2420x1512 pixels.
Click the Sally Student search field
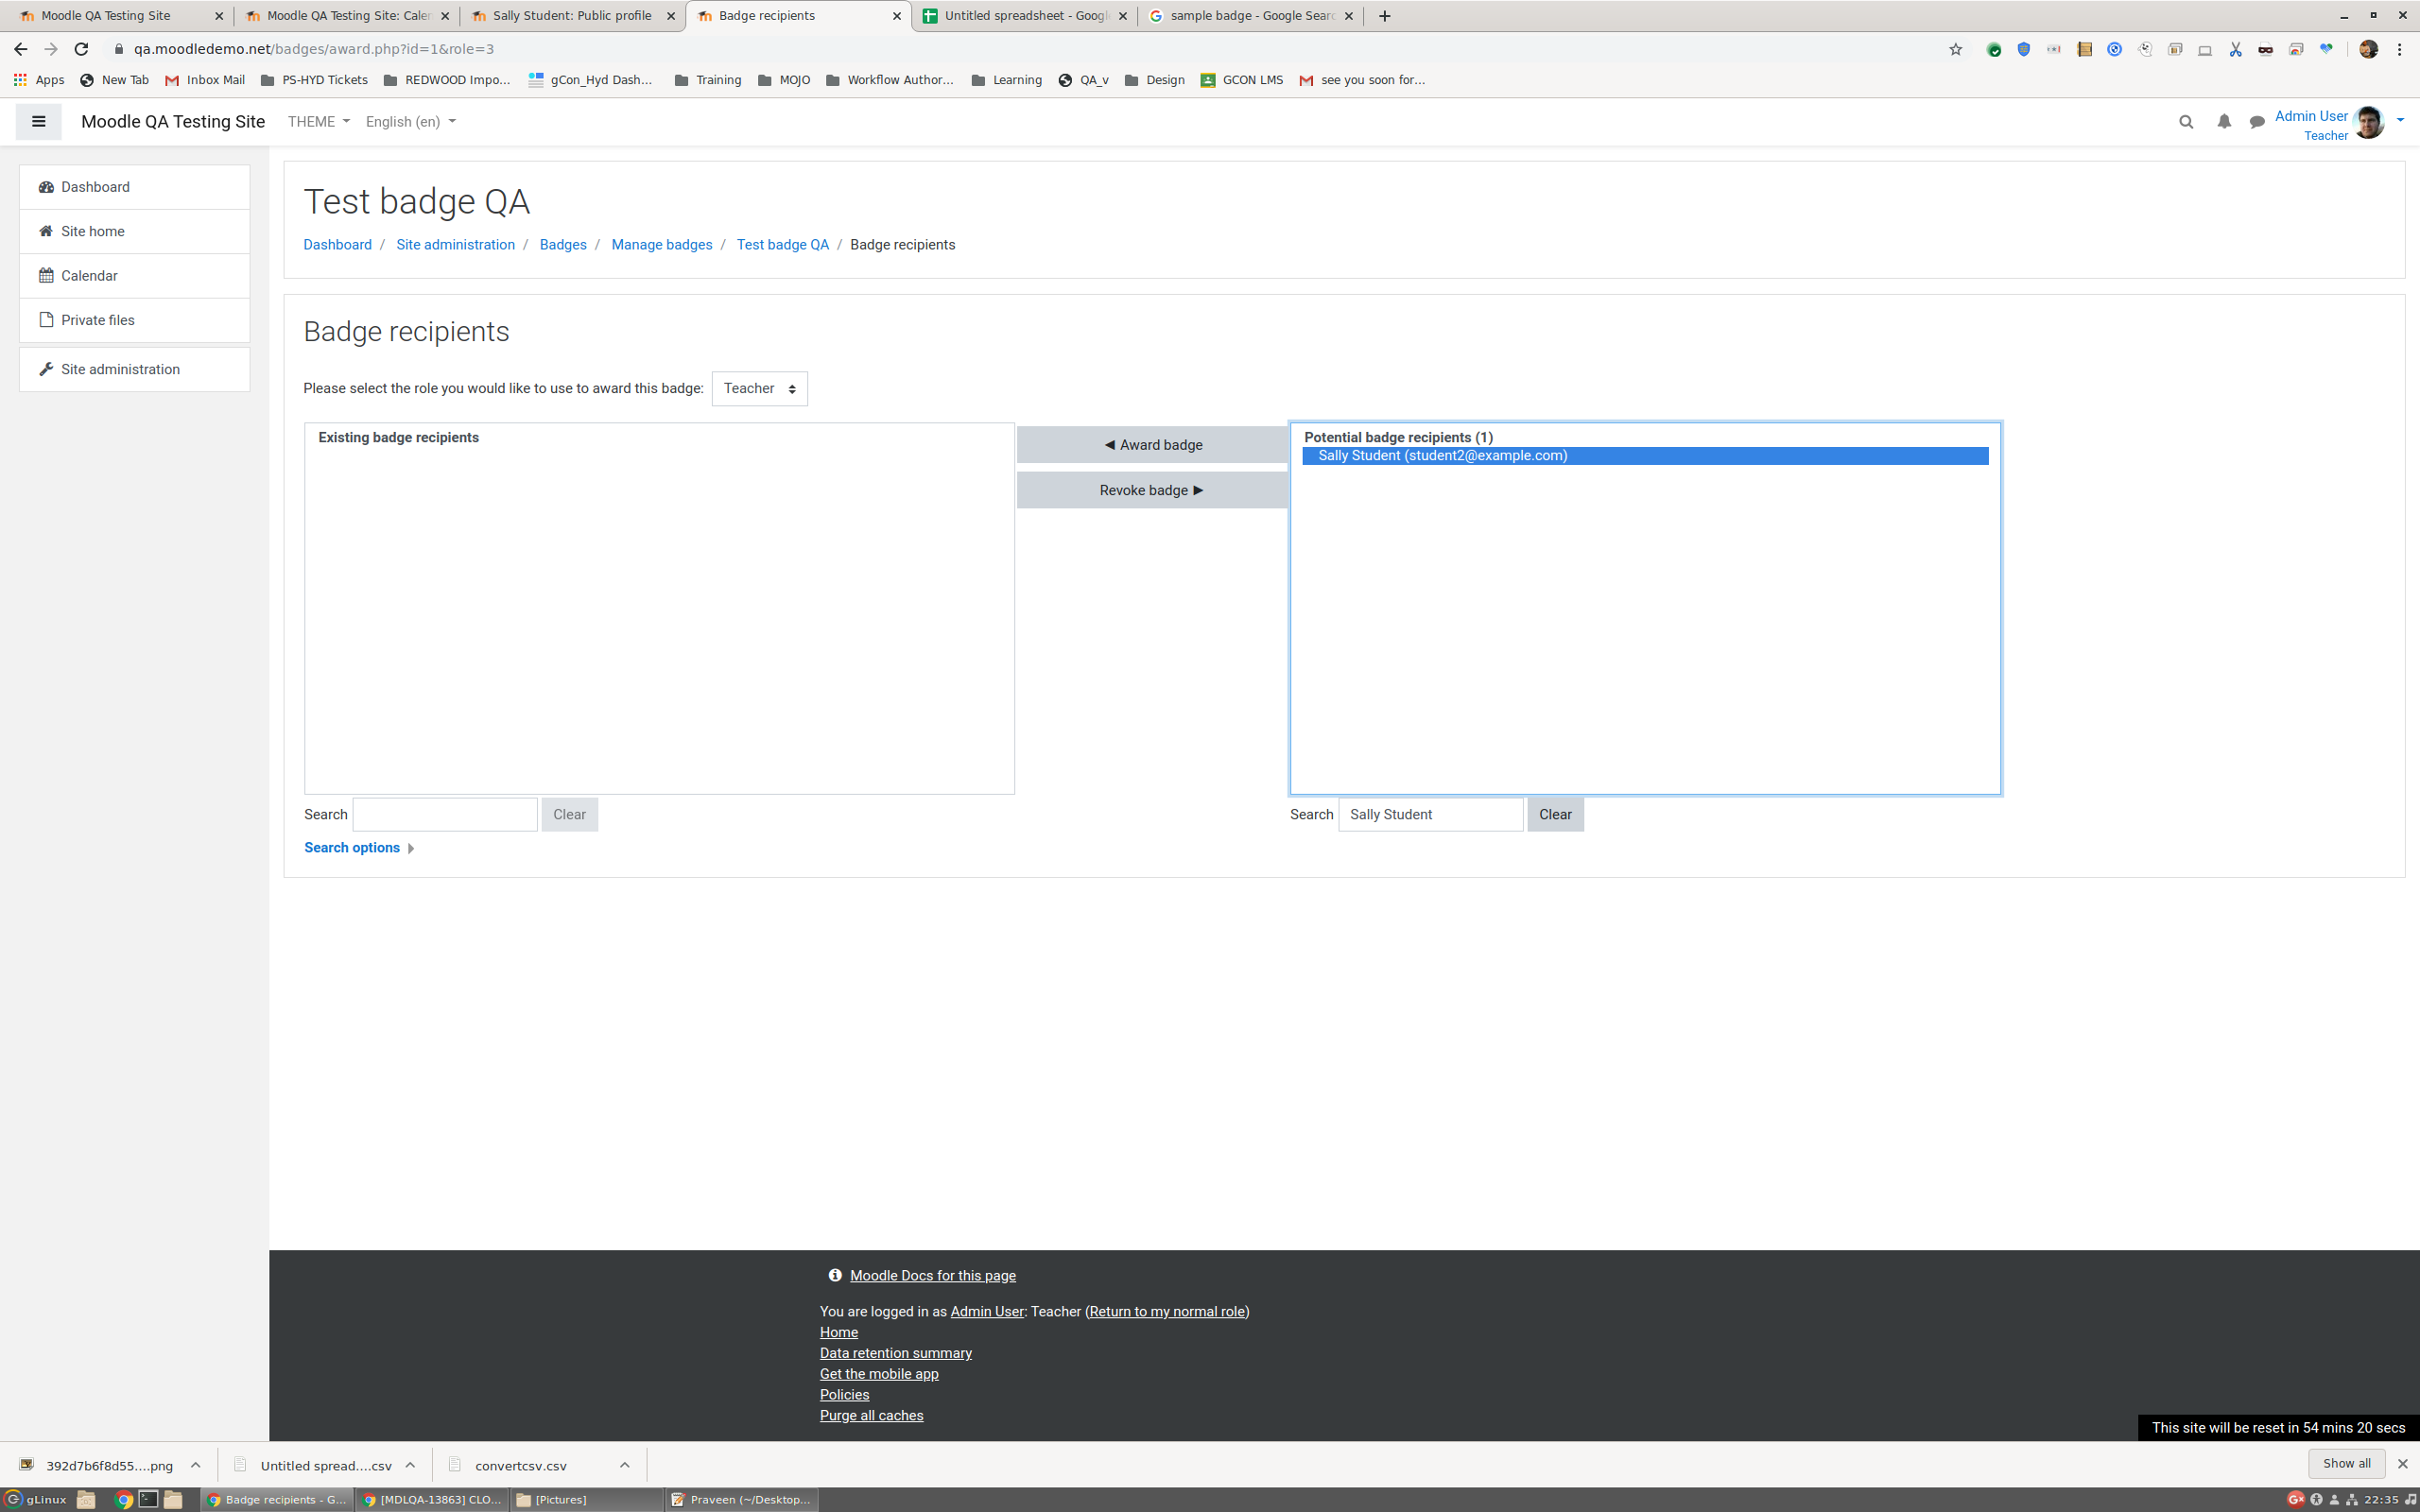[x=1430, y=814]
